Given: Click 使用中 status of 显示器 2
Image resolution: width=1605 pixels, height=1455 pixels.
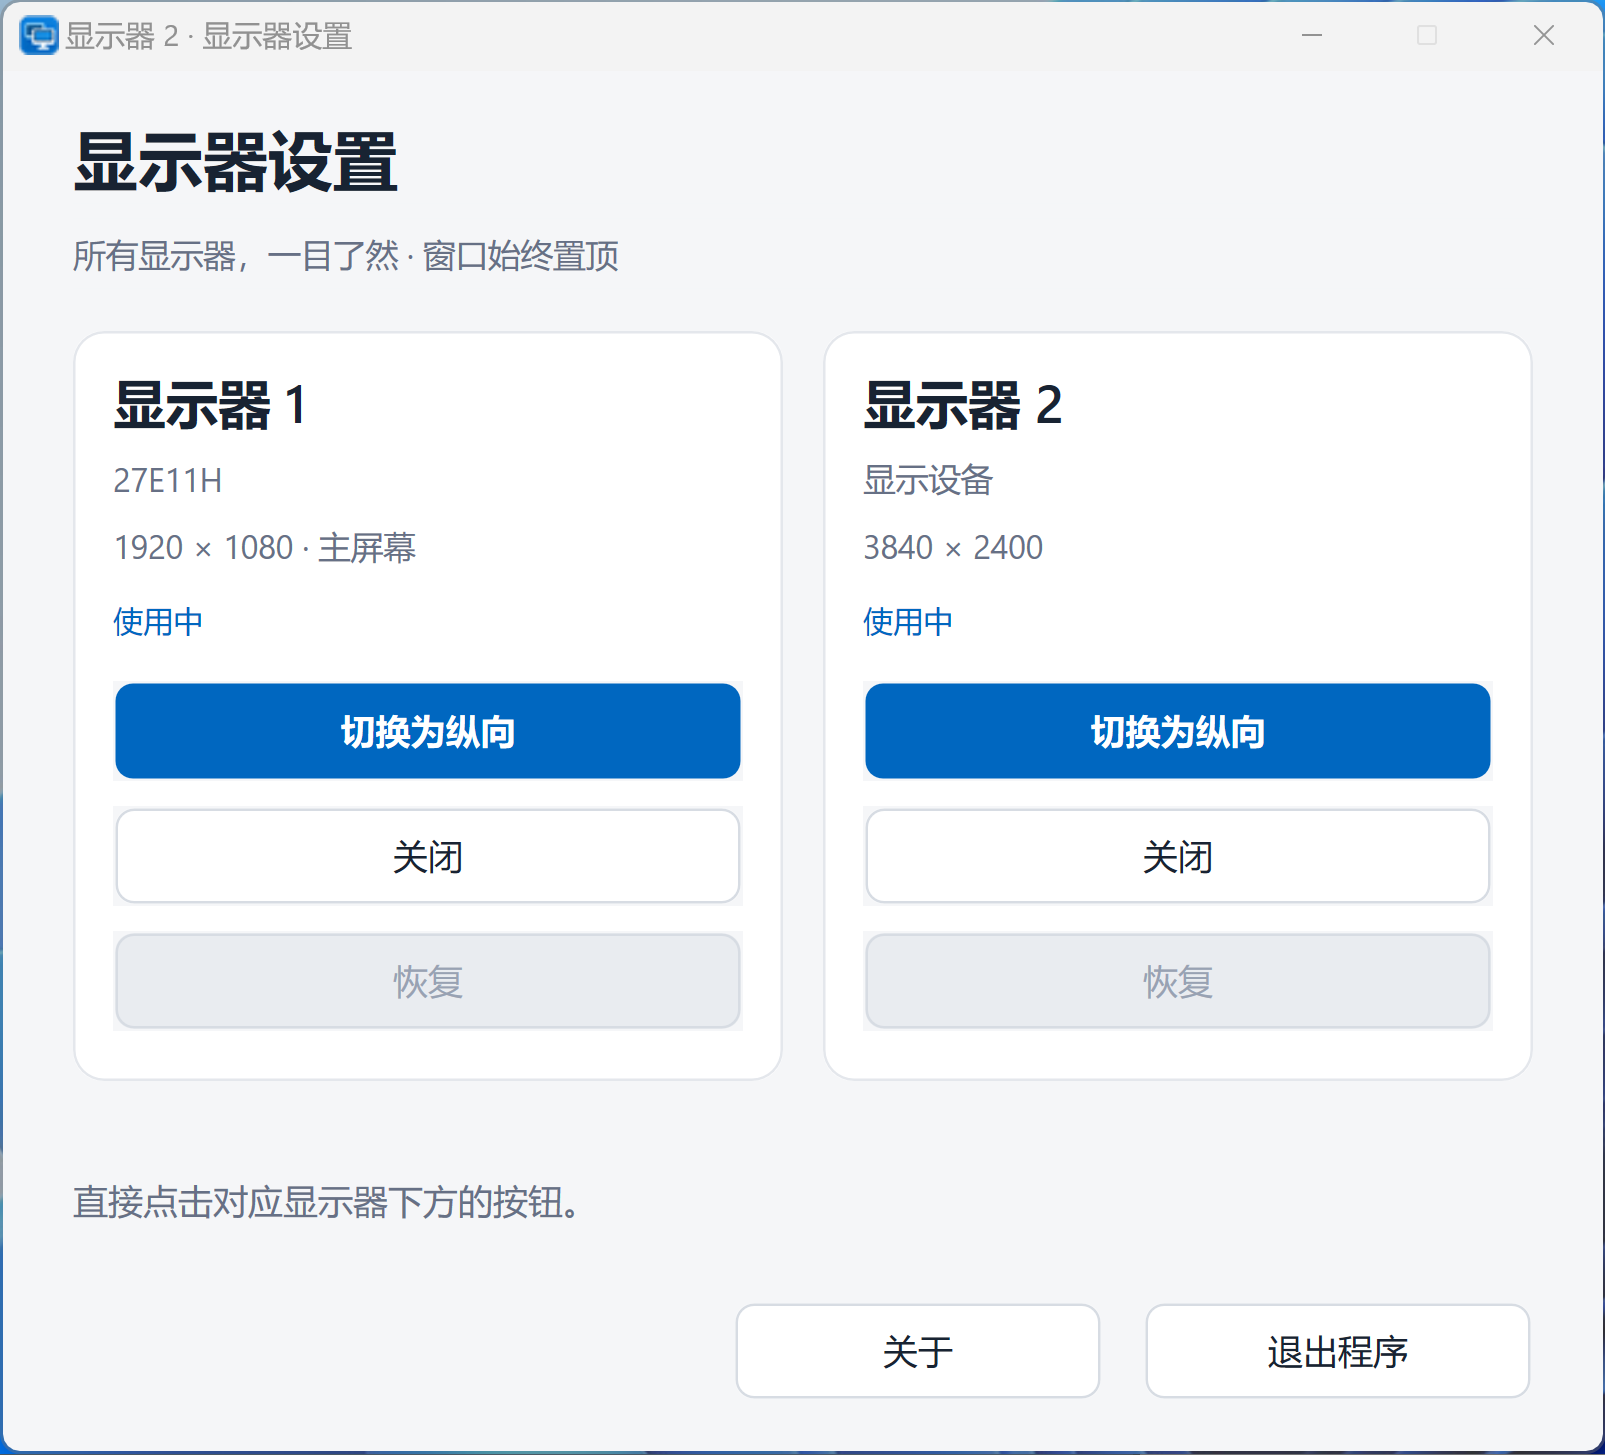Looking at the screenshot, I should [x=908, y=622].
